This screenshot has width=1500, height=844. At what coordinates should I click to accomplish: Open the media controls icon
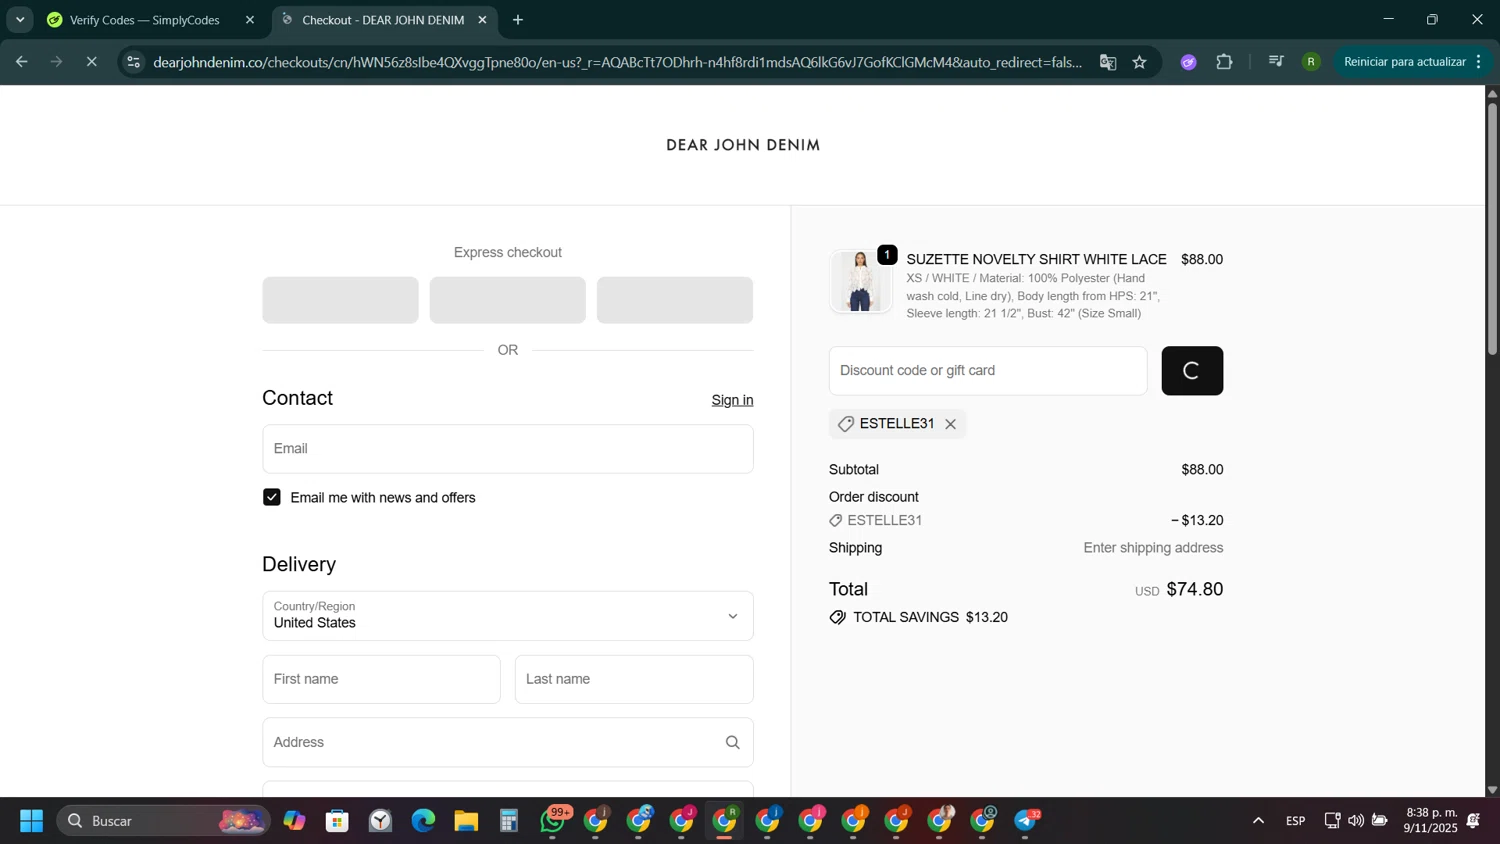pyautogui.click(x=1276, y=62)
